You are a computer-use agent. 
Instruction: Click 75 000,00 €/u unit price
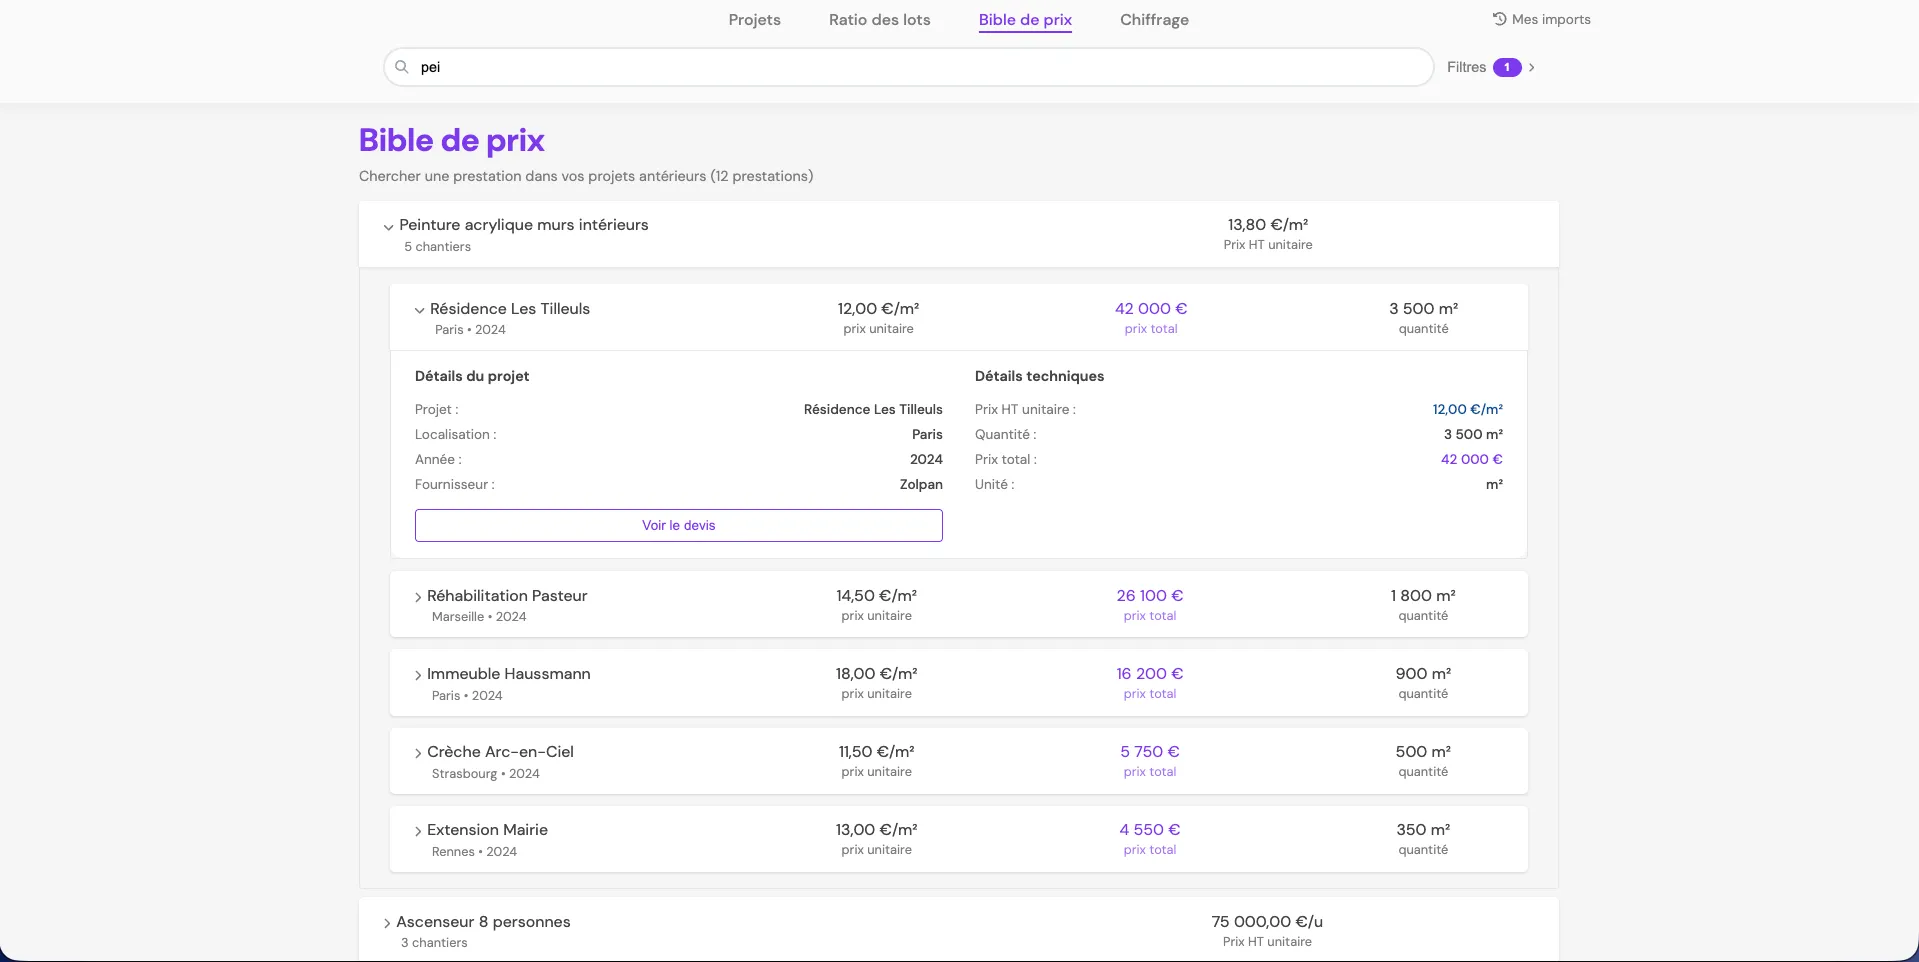[x=1267, y=922]
